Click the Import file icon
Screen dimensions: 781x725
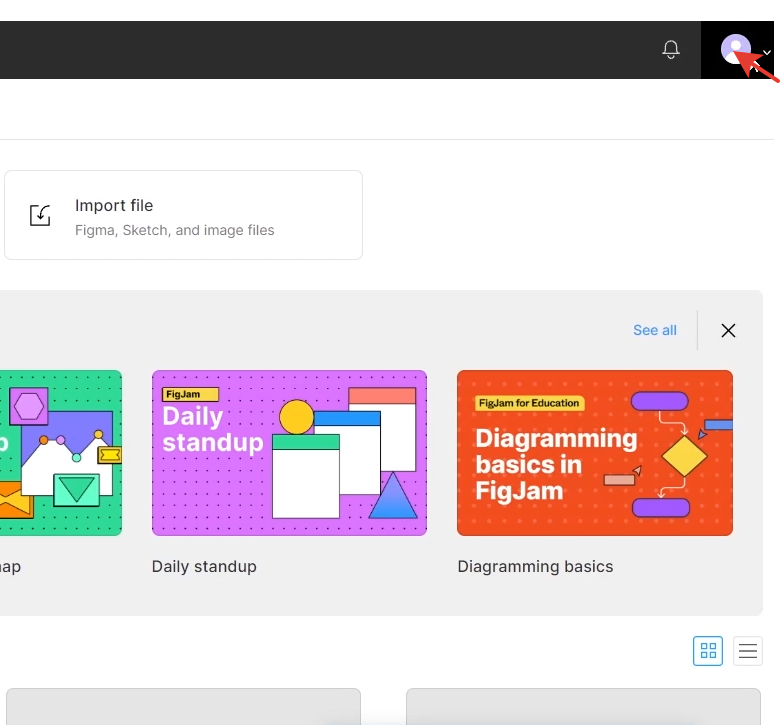40,215
